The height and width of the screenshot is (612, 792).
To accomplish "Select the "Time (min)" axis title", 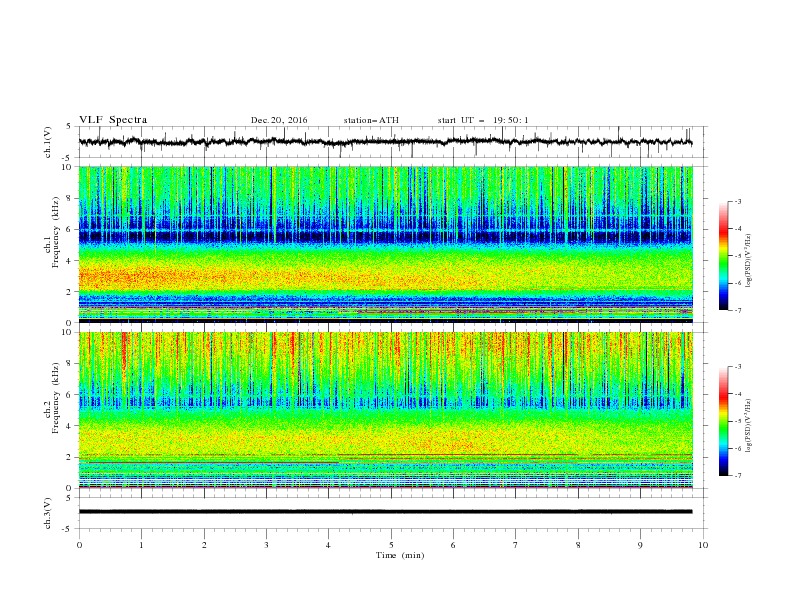I will tap(400, 555).
